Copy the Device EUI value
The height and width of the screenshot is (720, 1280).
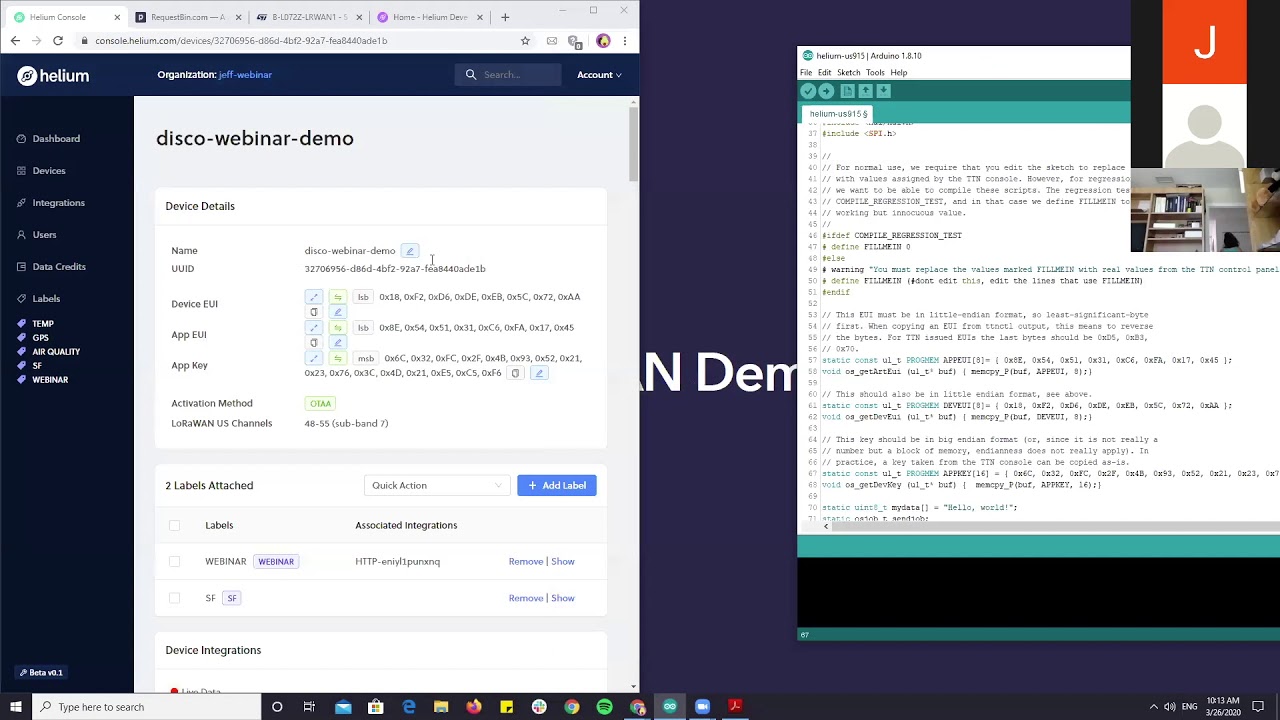pos(314,312)
